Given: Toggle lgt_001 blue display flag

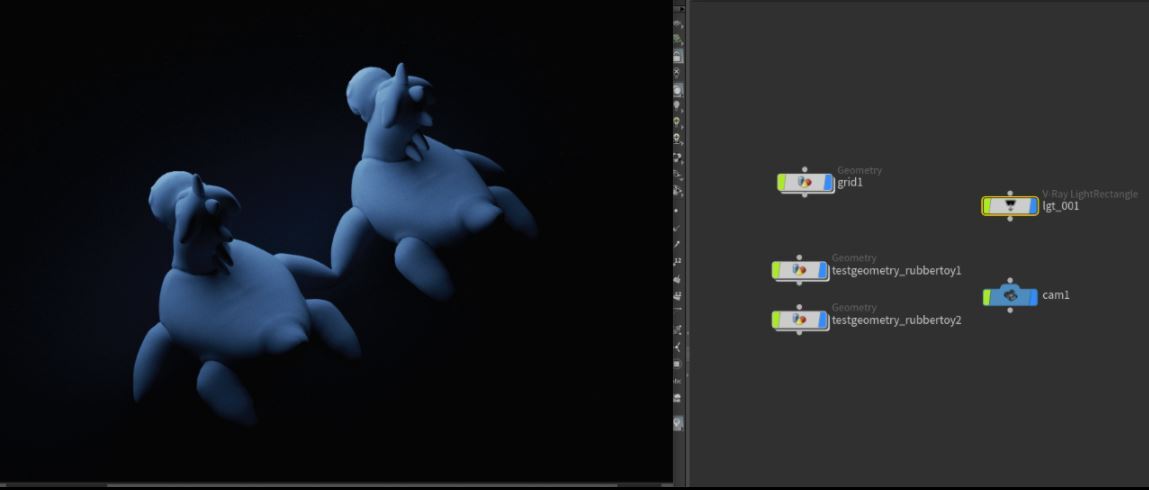Looking at the screenshot, I should coord(1033,206).
